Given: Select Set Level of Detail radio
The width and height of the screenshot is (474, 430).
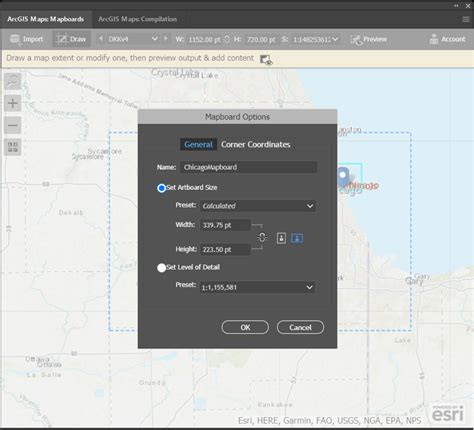Looking at the screenshot, I should coord(162,268).
